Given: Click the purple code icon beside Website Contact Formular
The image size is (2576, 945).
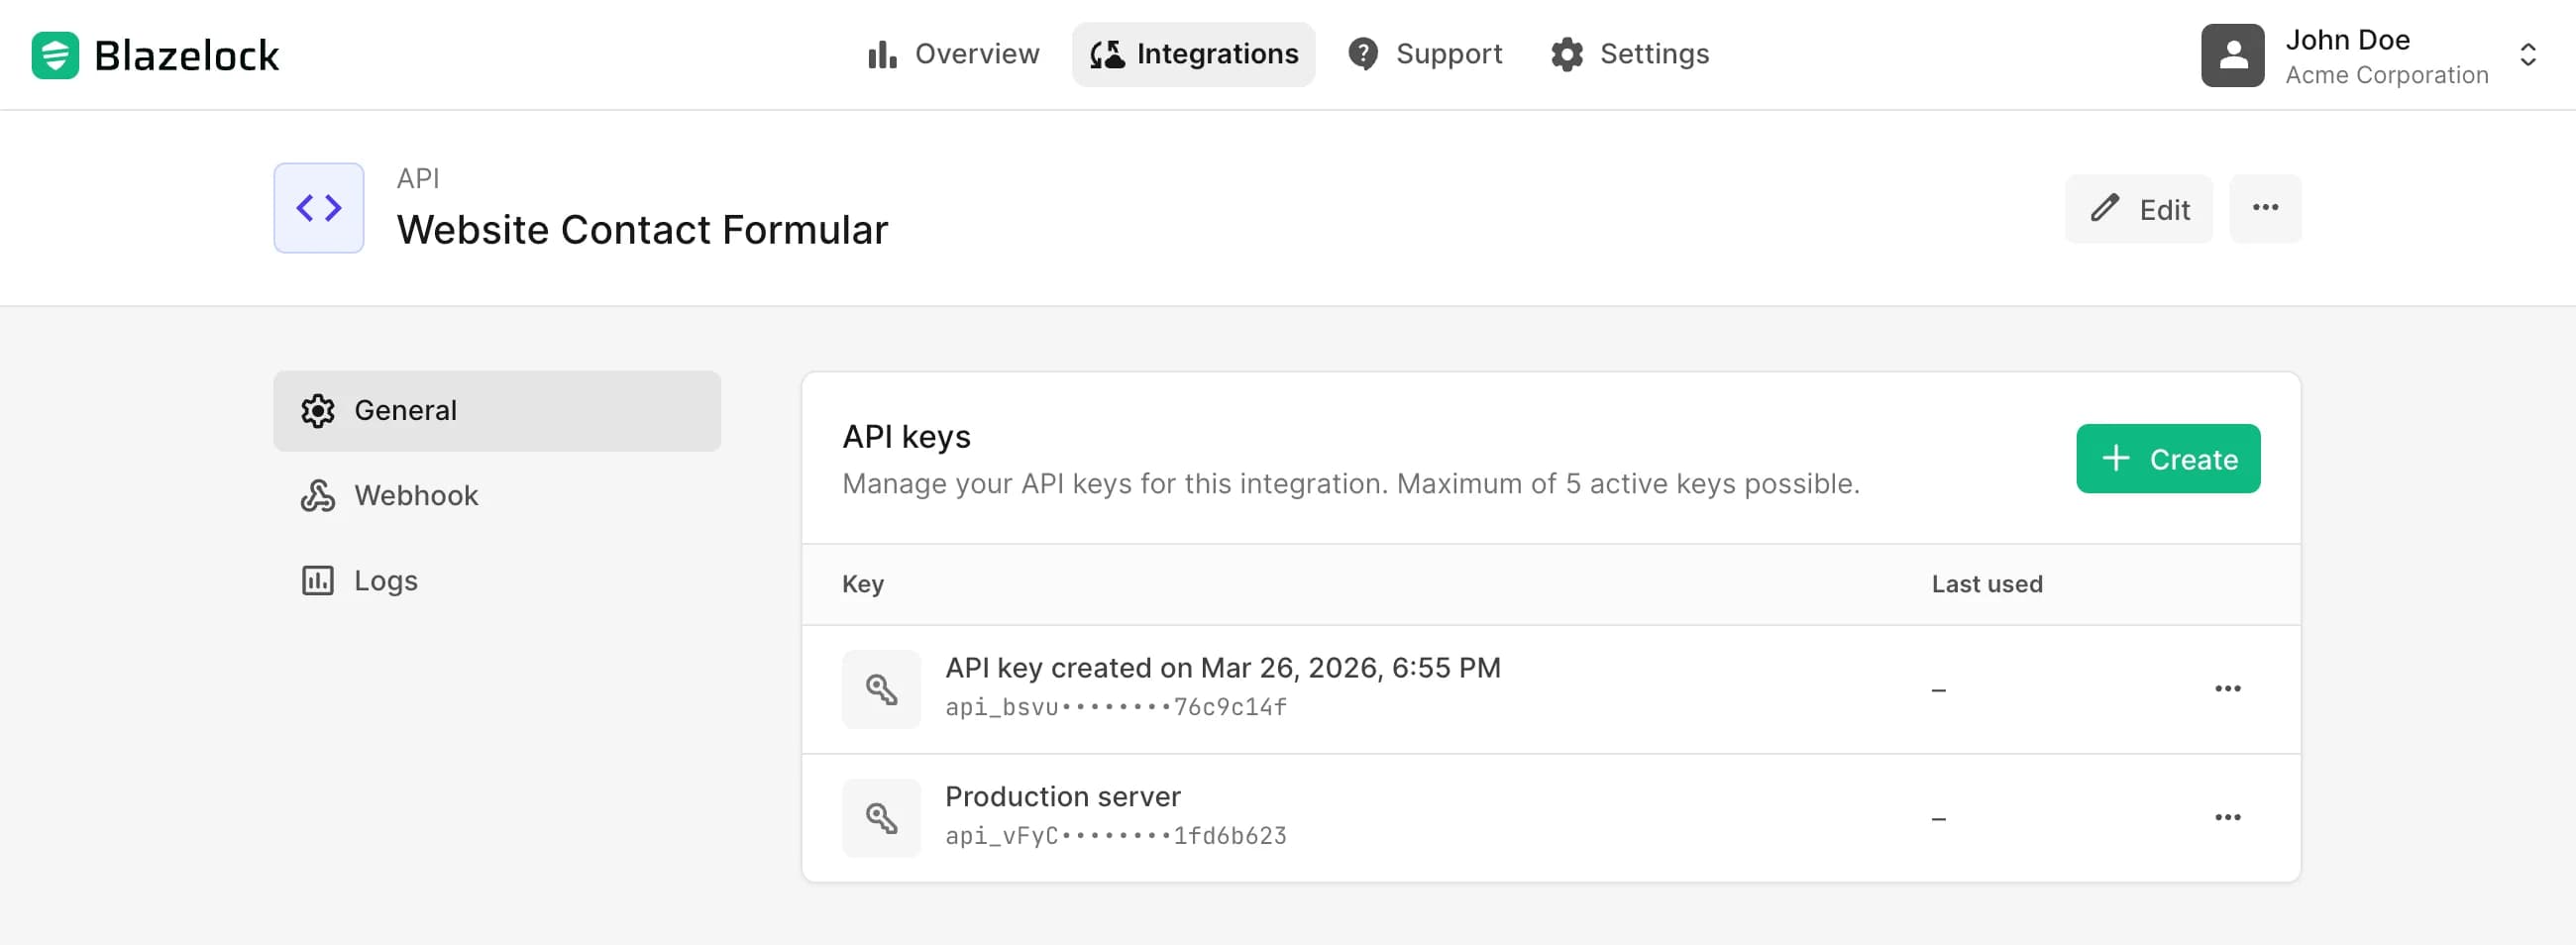Looking at the screenshot, I should pyautogui.click(x=317, y=208).
